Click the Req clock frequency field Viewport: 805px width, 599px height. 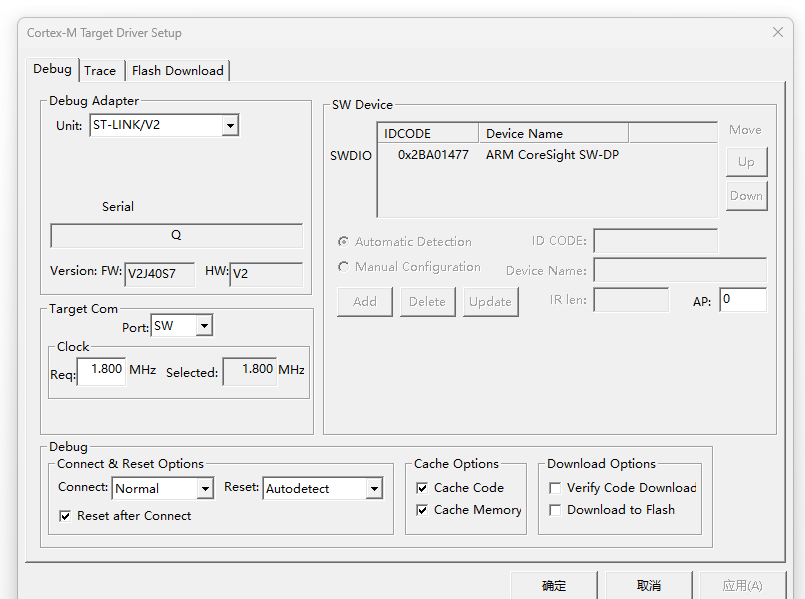(102, 371)
